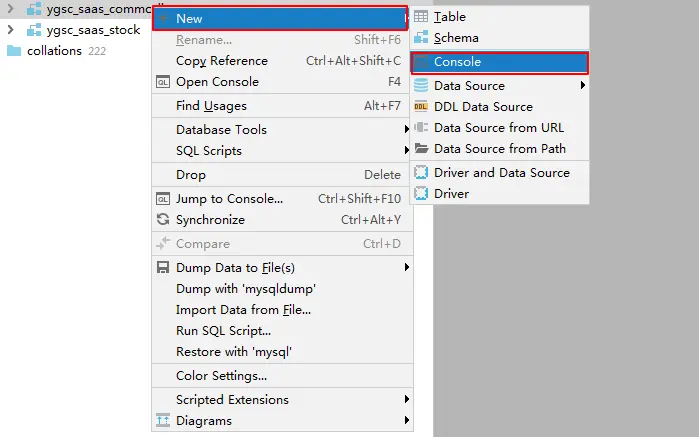
Task: Click the Table grid icon in submenu
Action: tap(421, 17)
